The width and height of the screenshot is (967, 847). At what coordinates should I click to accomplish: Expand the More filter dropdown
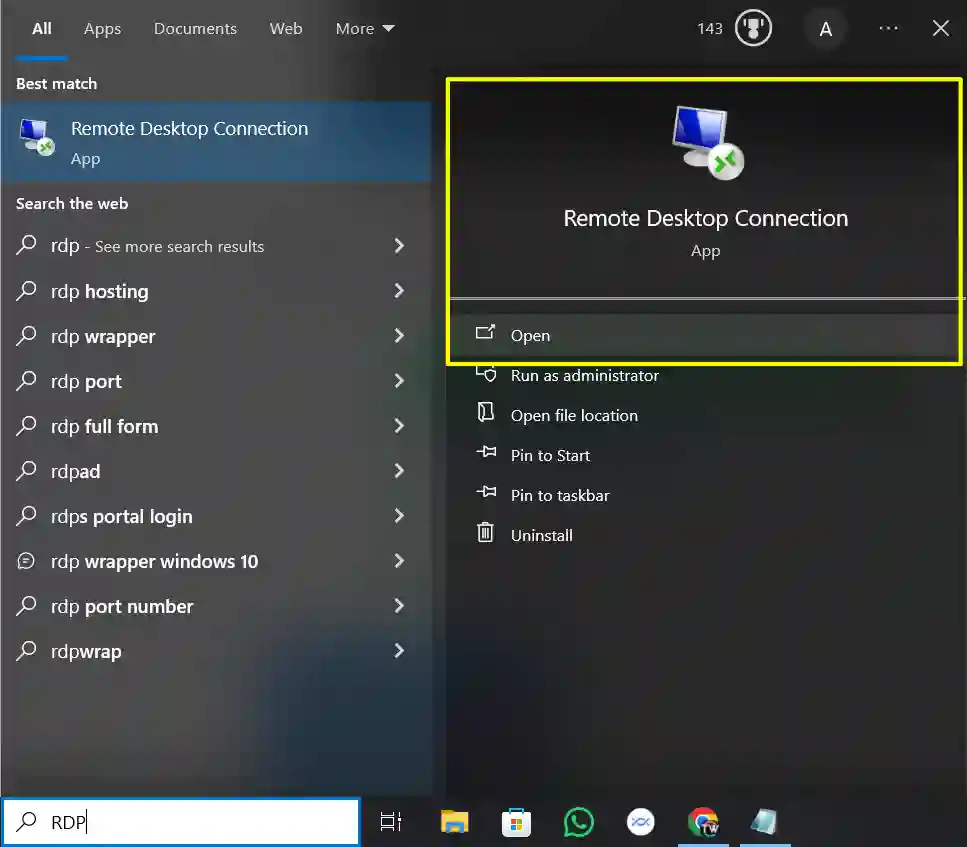pyautogui.click(x=365, y=28)
